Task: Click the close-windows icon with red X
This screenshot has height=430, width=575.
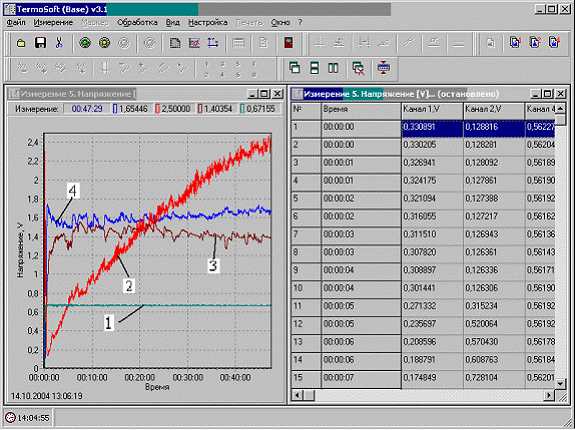Action: (358, 69)
